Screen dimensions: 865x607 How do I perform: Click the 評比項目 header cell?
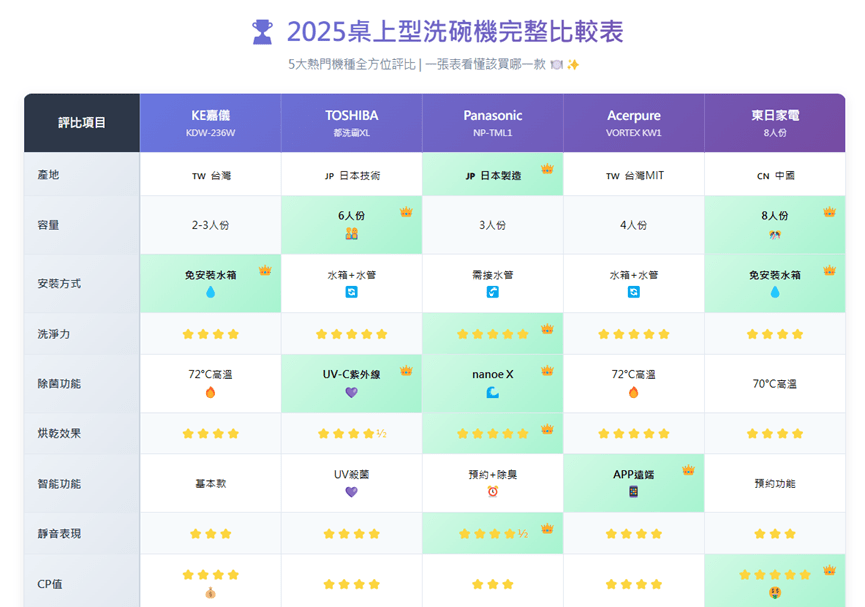82,123
